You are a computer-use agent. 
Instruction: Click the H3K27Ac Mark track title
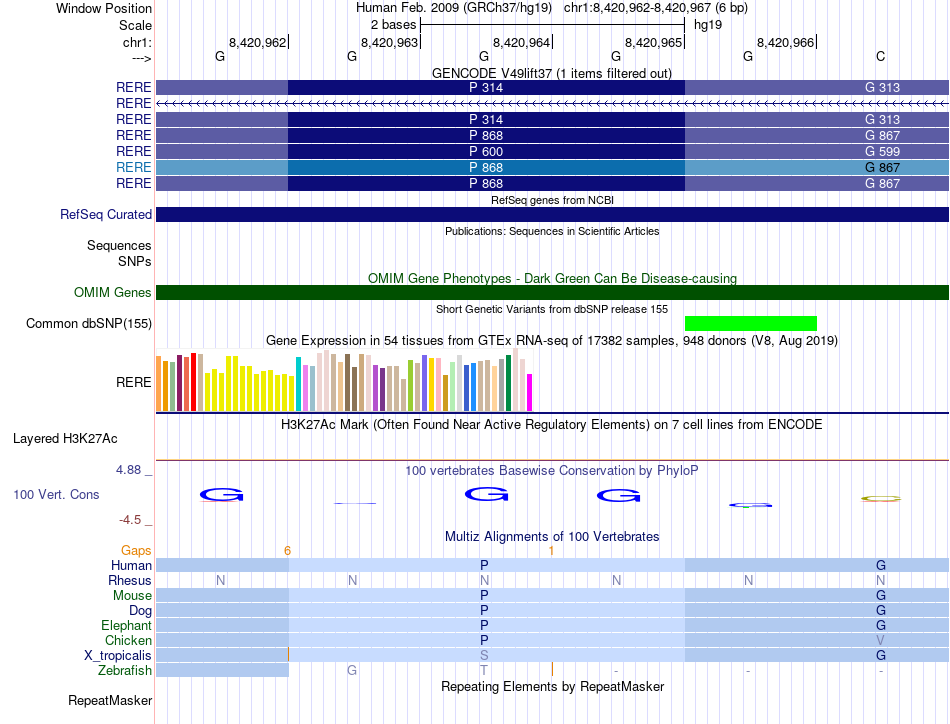[551, 424]
